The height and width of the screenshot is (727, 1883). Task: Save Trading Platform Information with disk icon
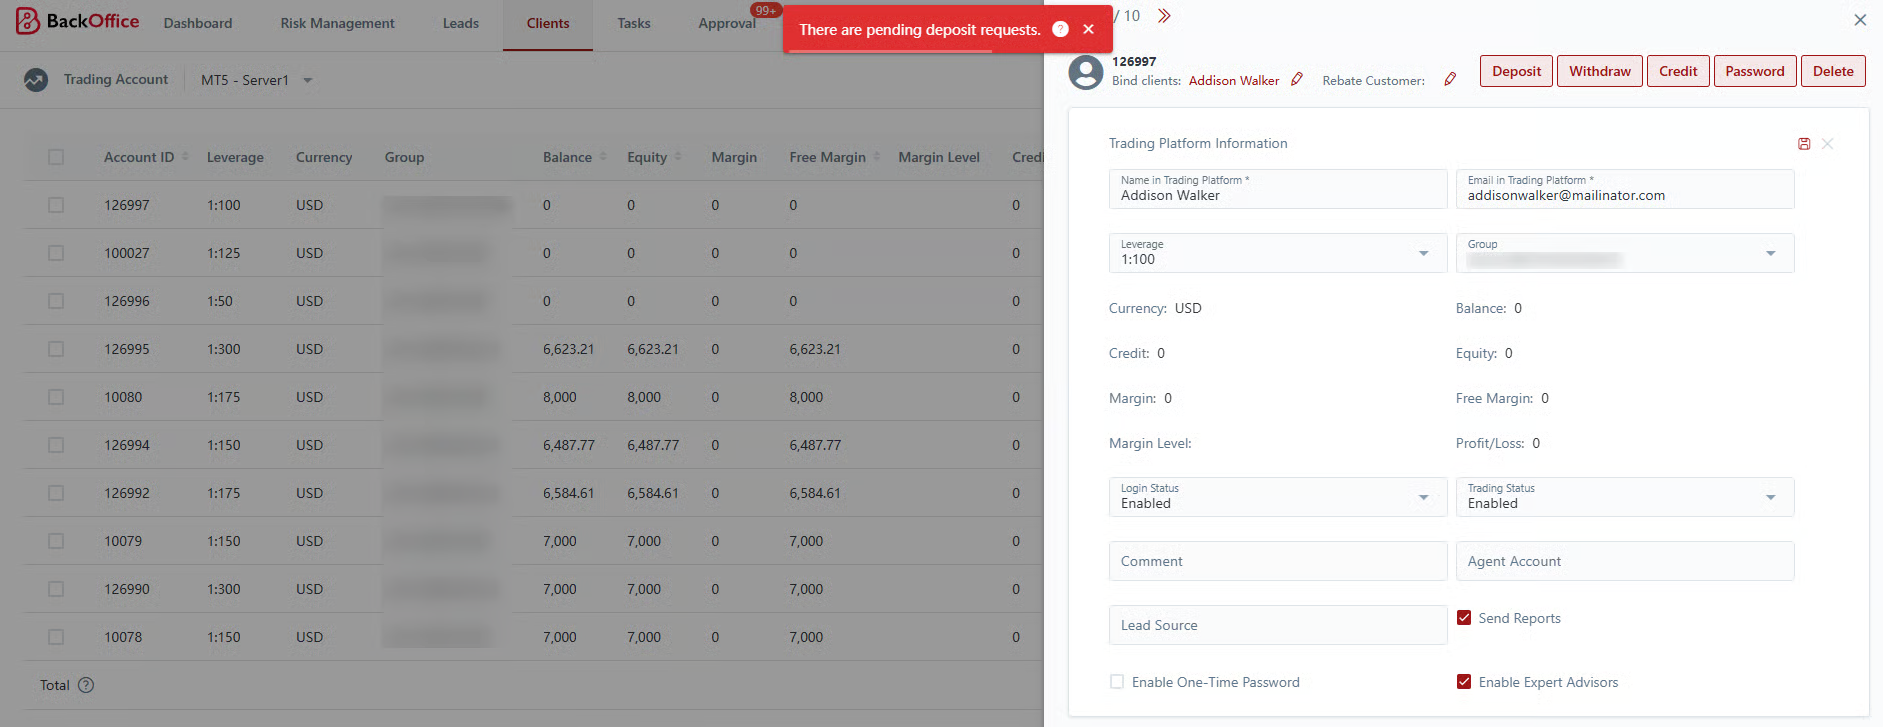tap(1804, 144)
